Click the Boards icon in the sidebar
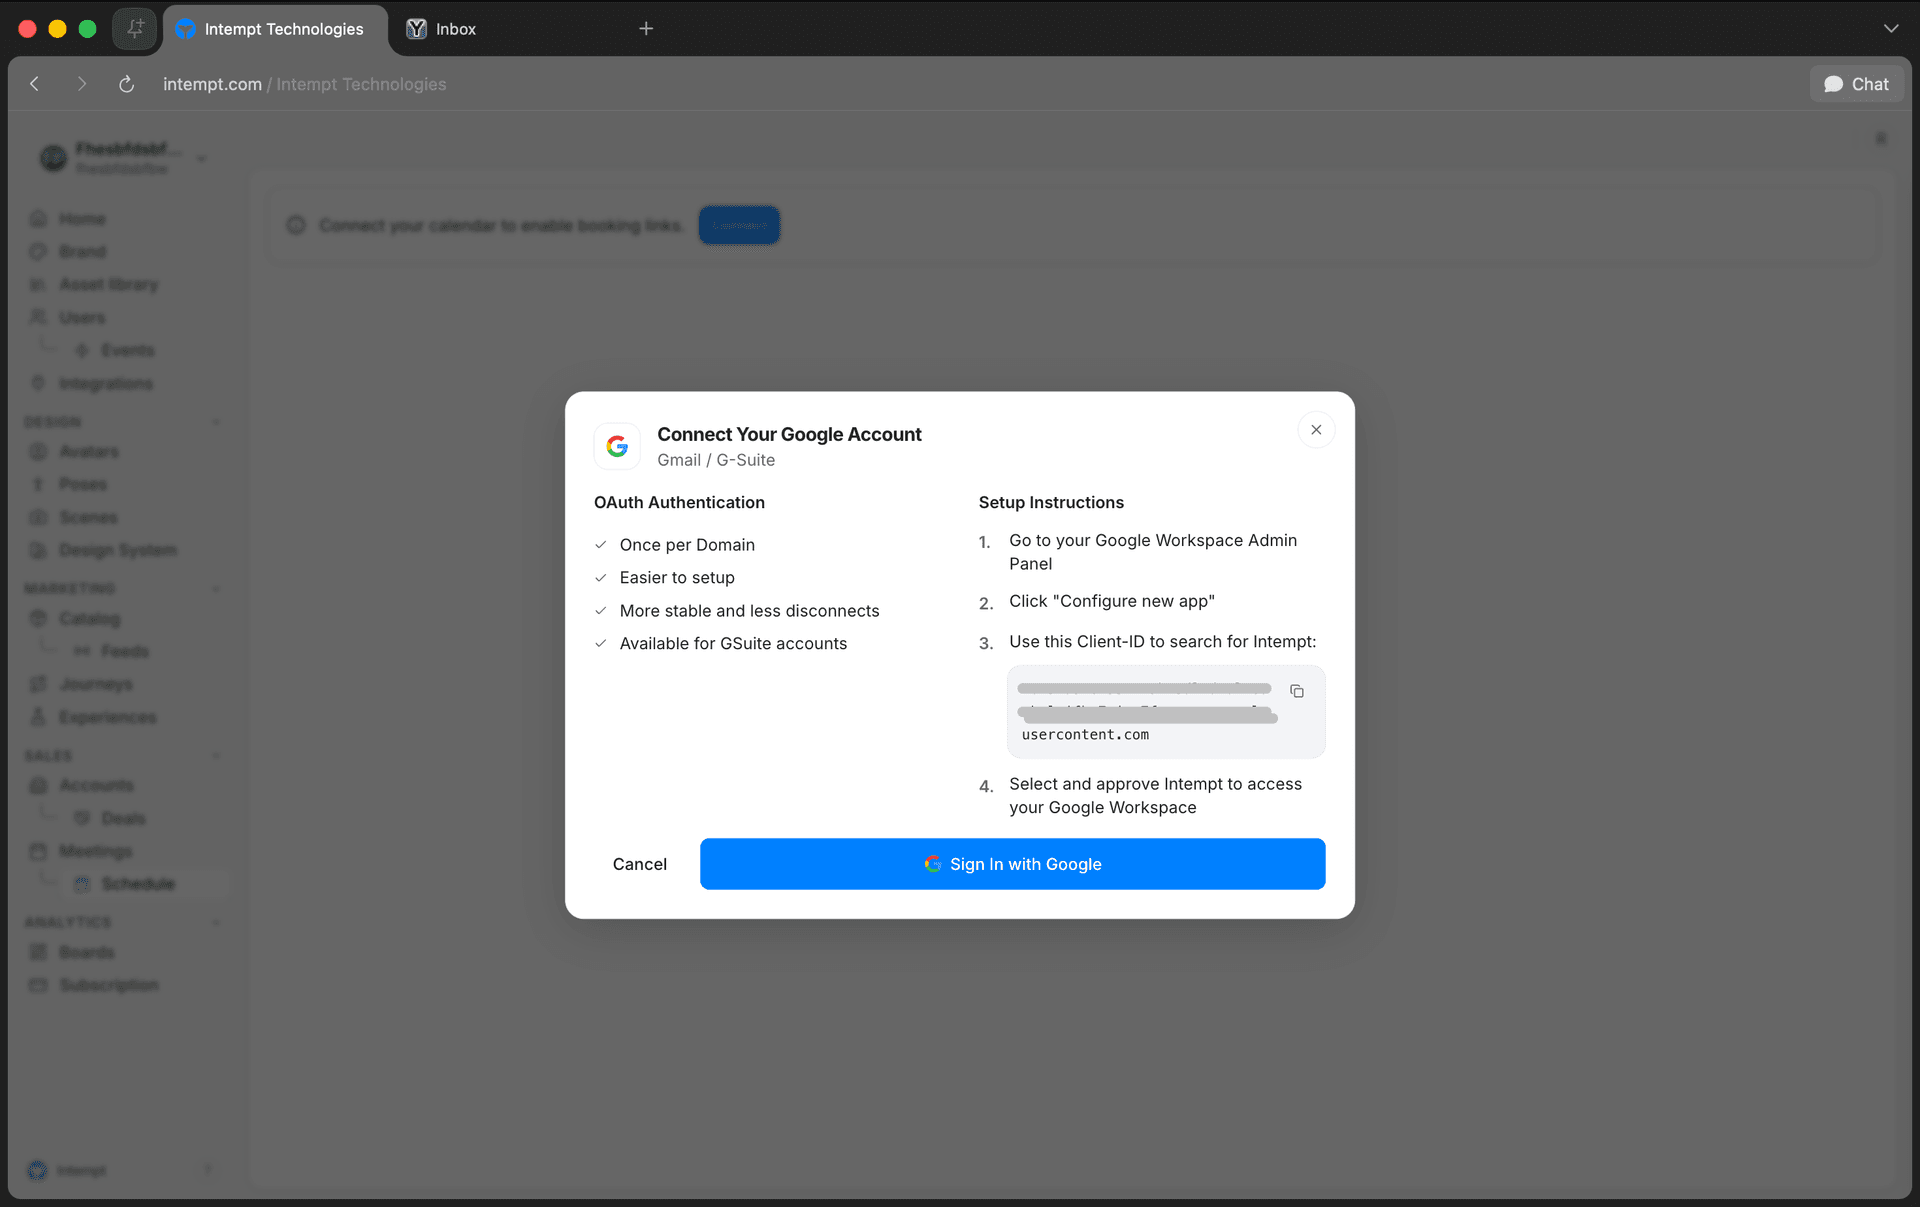This screenshot has height=1207, width=1920. (x=38, y=953)
